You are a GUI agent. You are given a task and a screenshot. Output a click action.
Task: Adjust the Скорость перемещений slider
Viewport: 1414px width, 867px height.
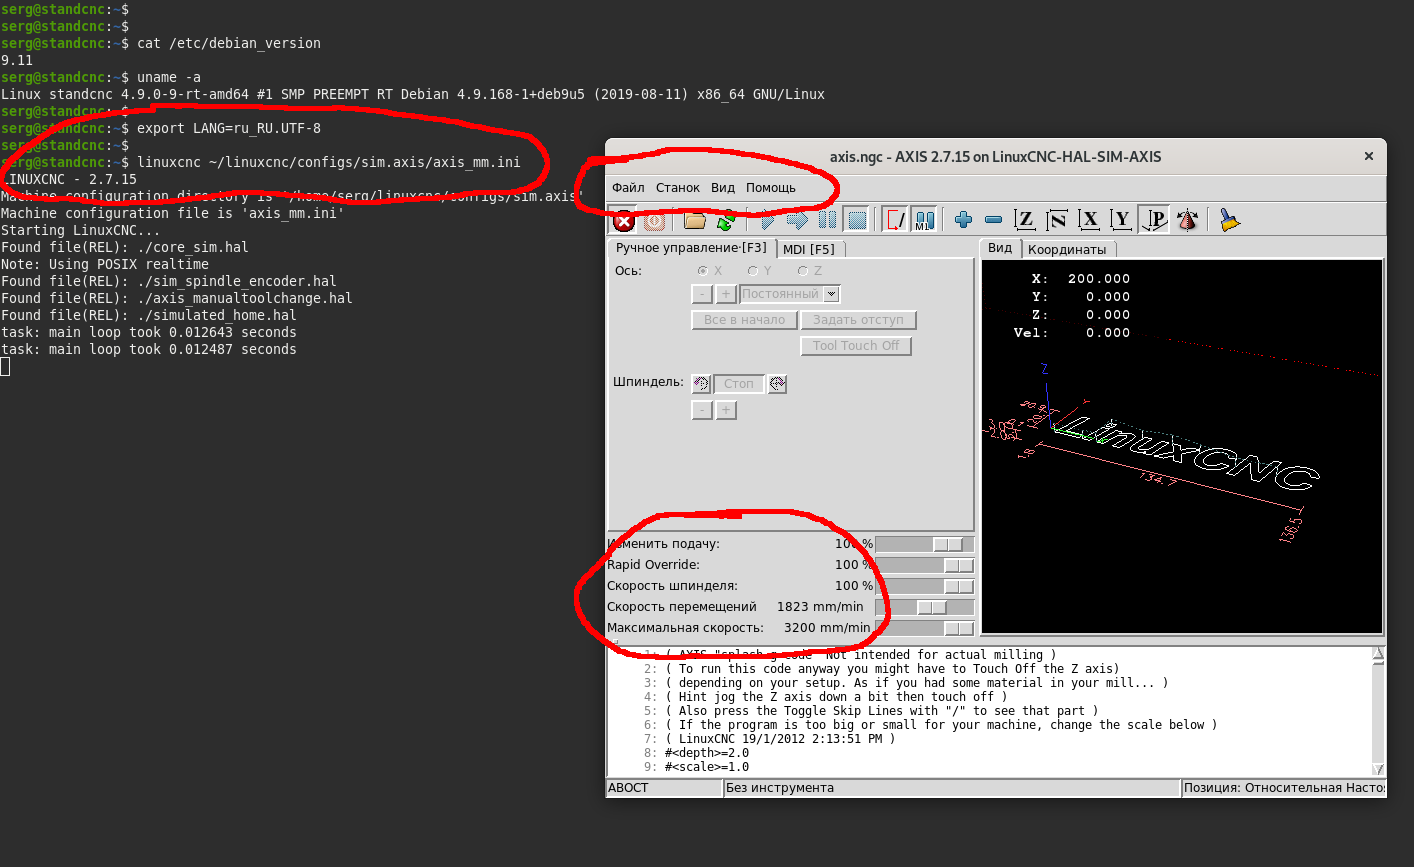(x=925, y=607)
